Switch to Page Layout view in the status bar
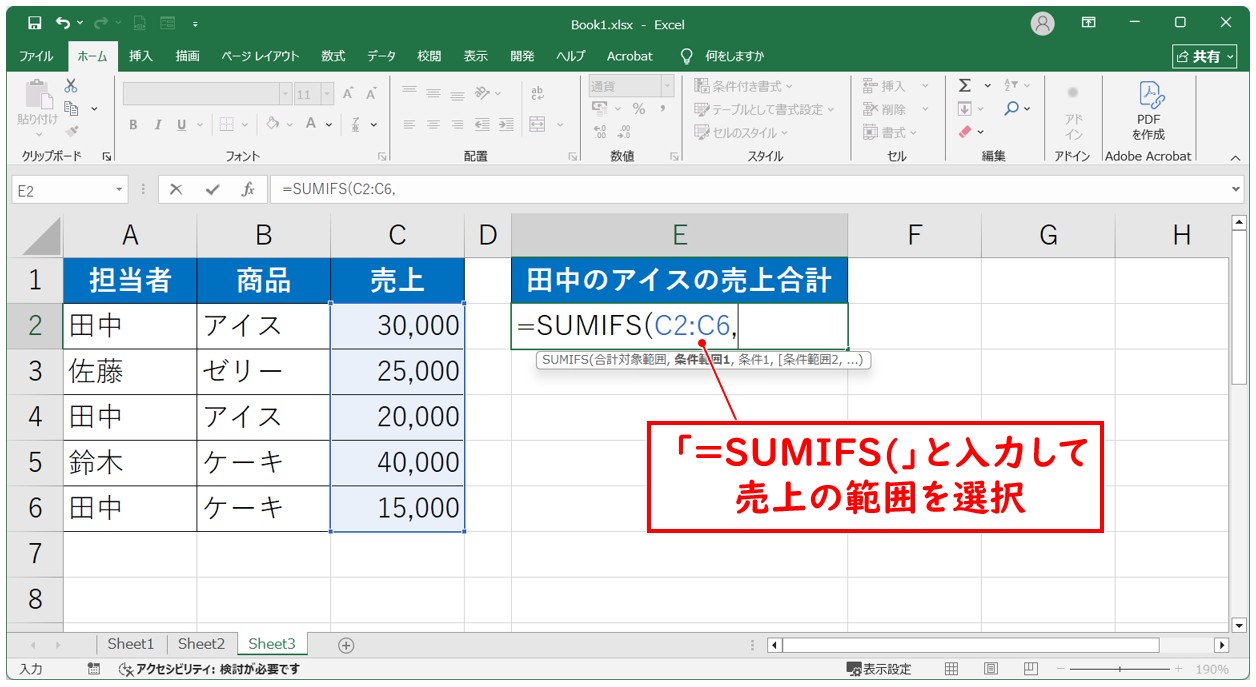The image size is (1256, 687). pyautogui.click(x=990, y=669)
